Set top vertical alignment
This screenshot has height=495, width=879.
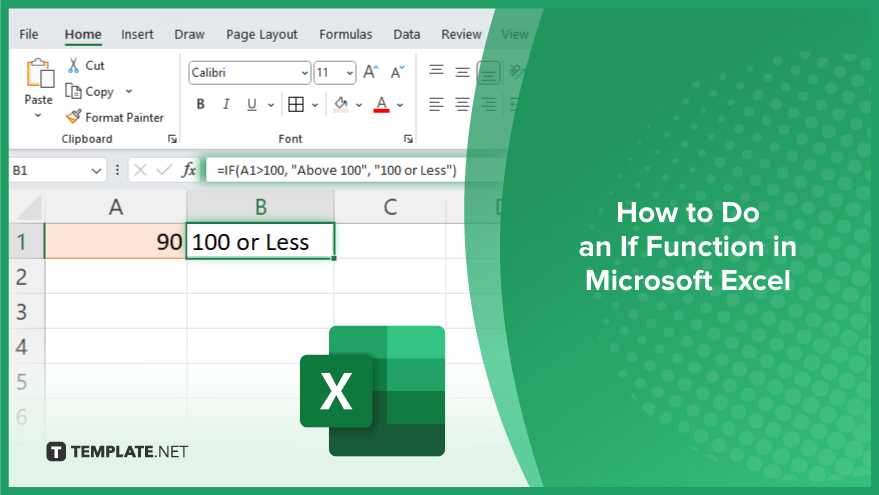tap(436, 71)
